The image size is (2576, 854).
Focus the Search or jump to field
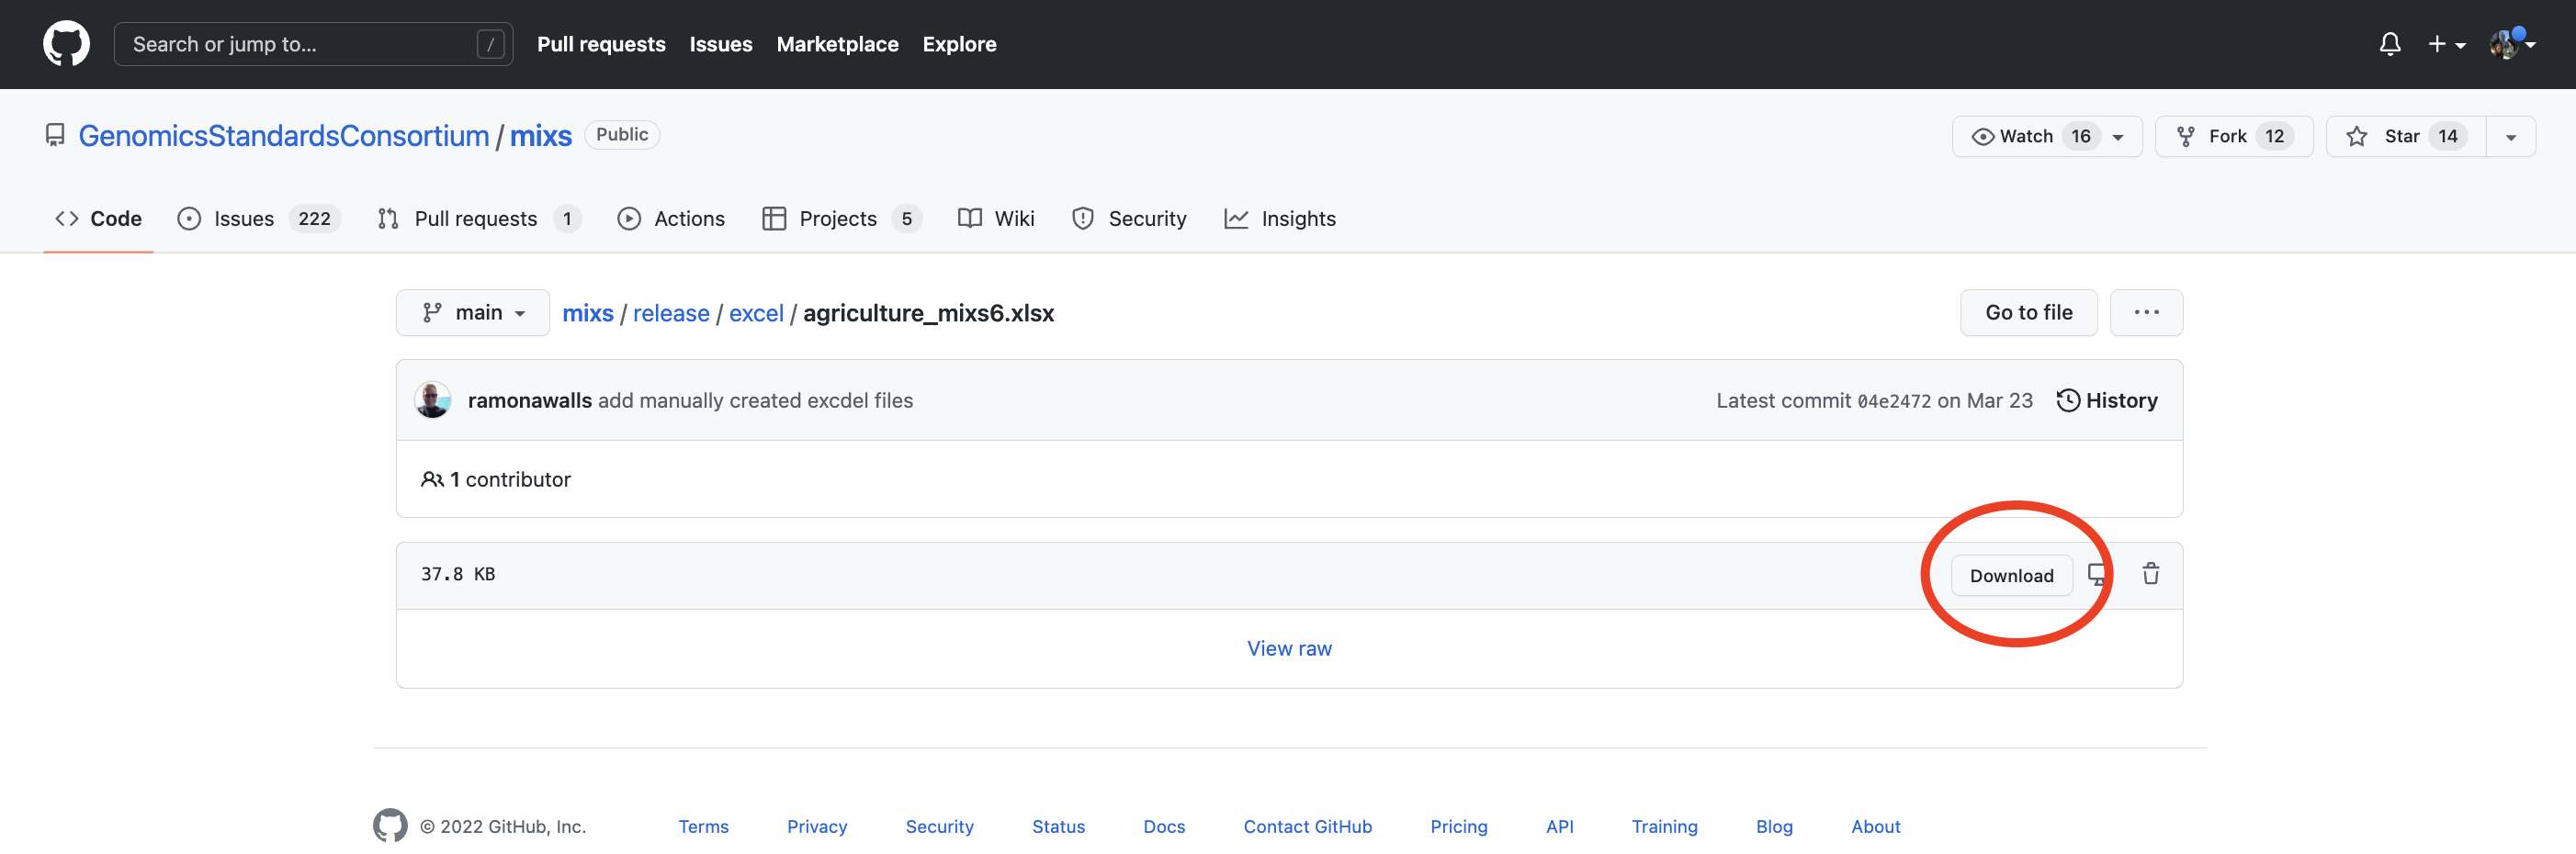pyautogui.click(x=313, y=44)
